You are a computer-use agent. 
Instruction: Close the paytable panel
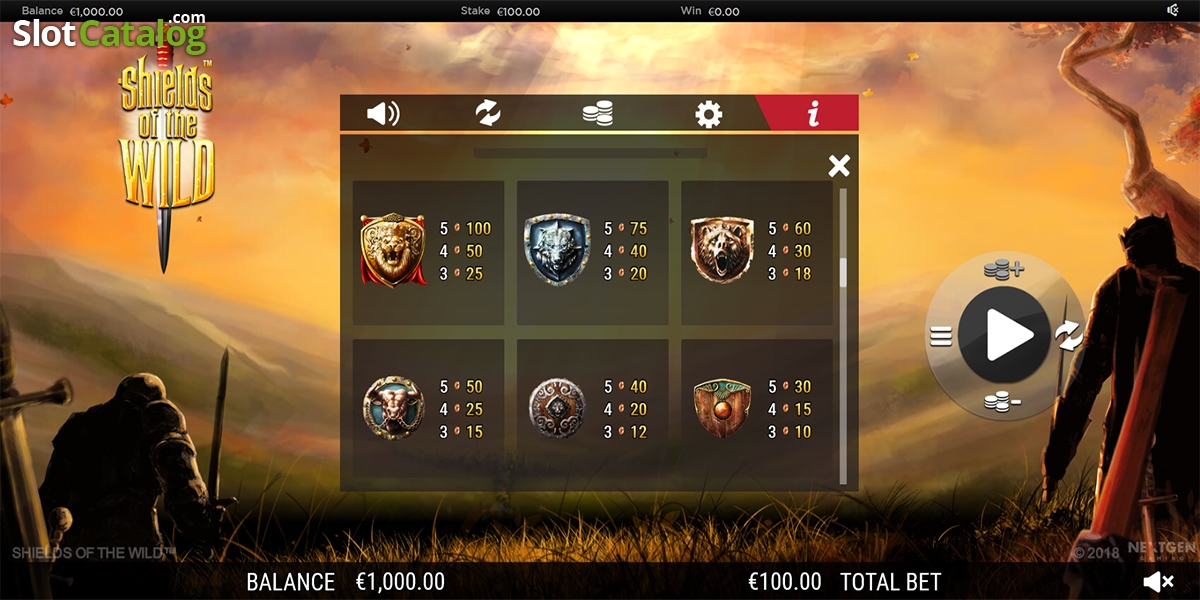click(x=839, y=166)
